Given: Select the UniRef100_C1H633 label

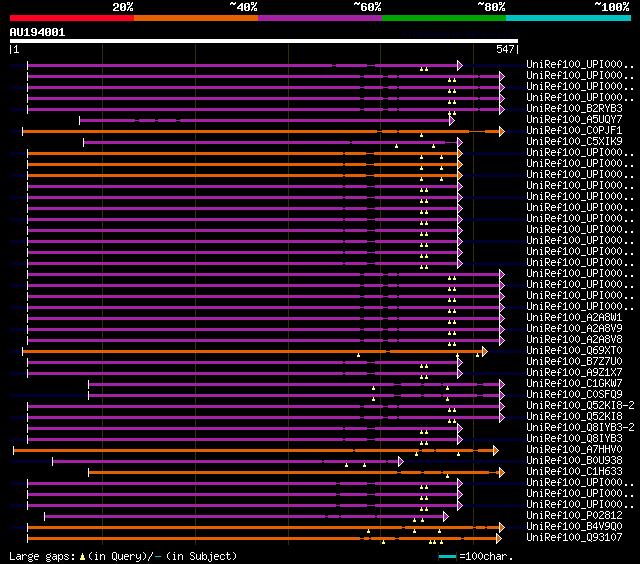Looking at the screenshot, I should click(x=574, y=472).
